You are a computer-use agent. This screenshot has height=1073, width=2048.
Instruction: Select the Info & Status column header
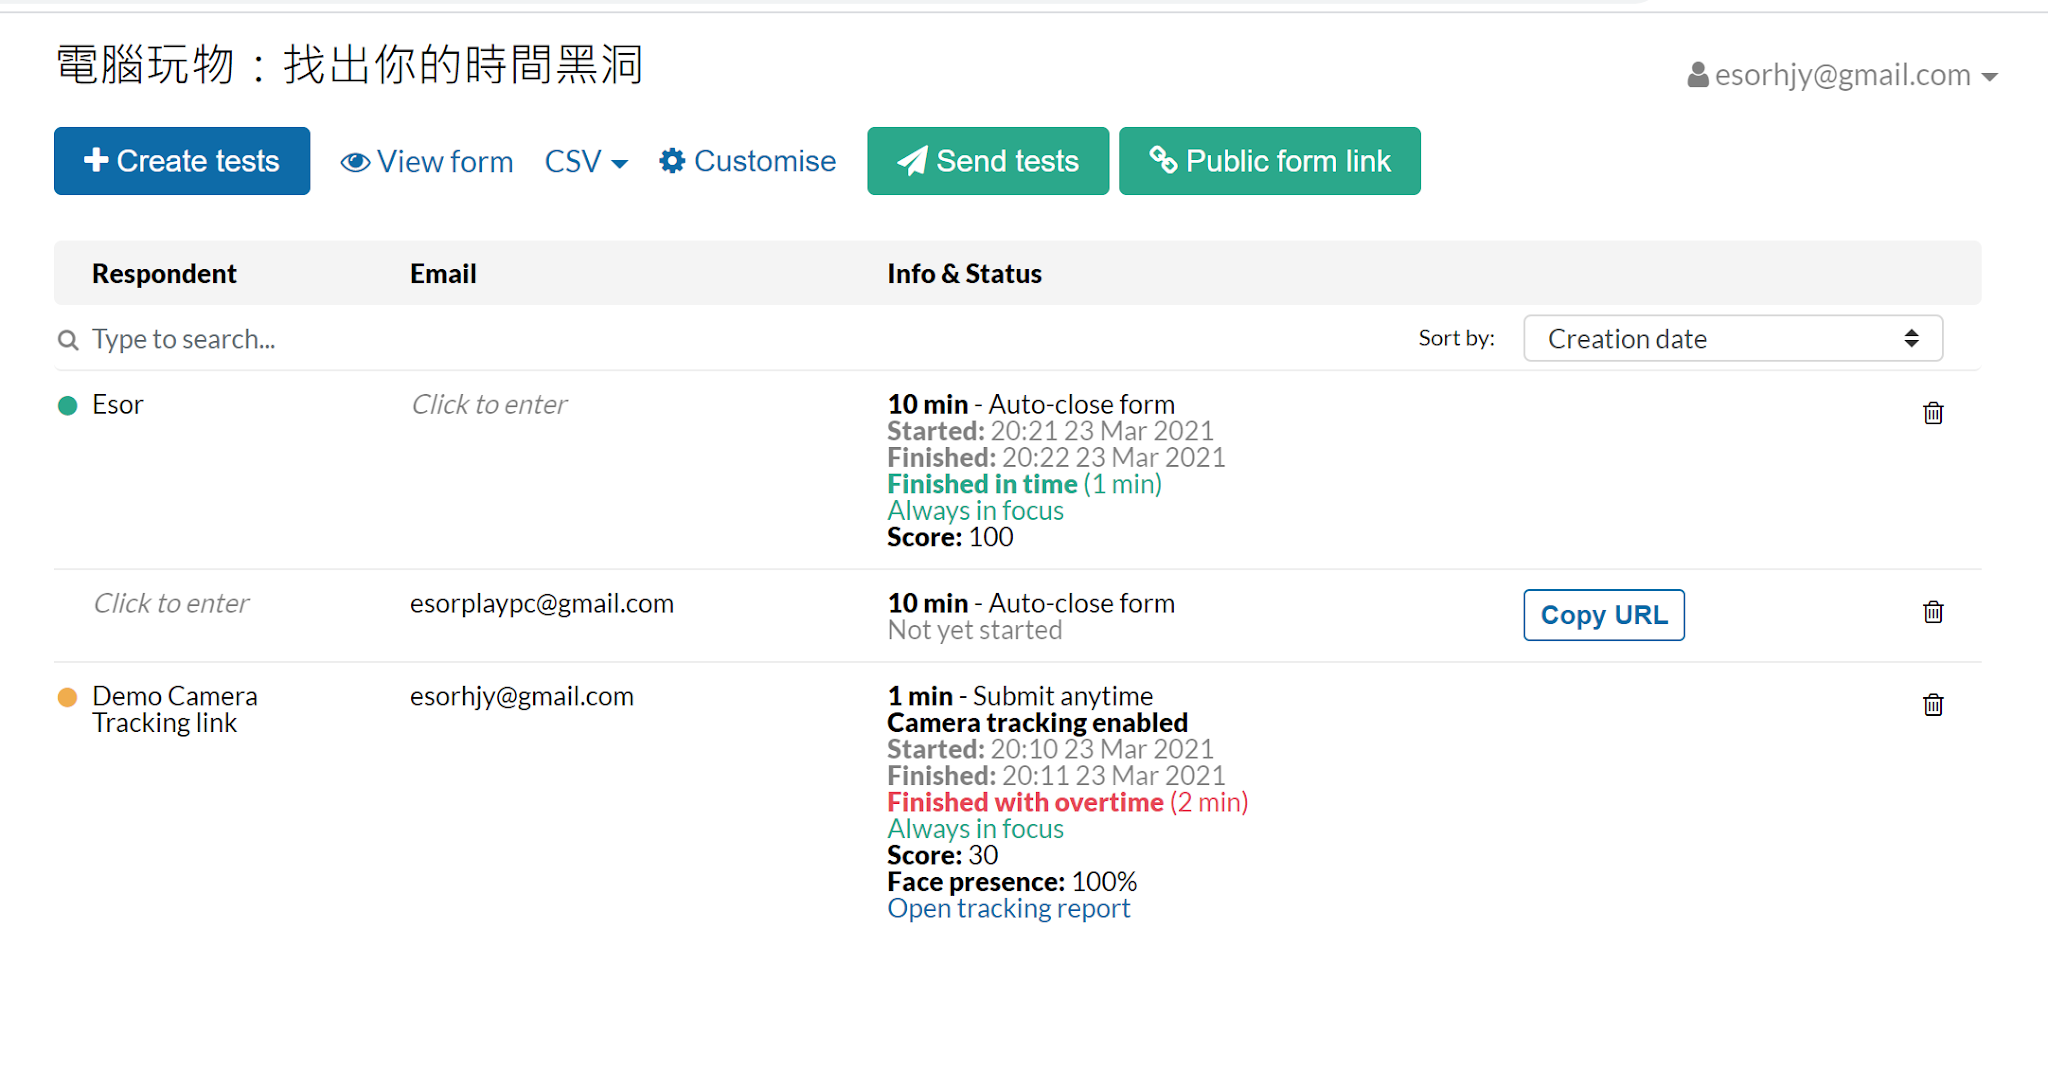pos(963,272)
